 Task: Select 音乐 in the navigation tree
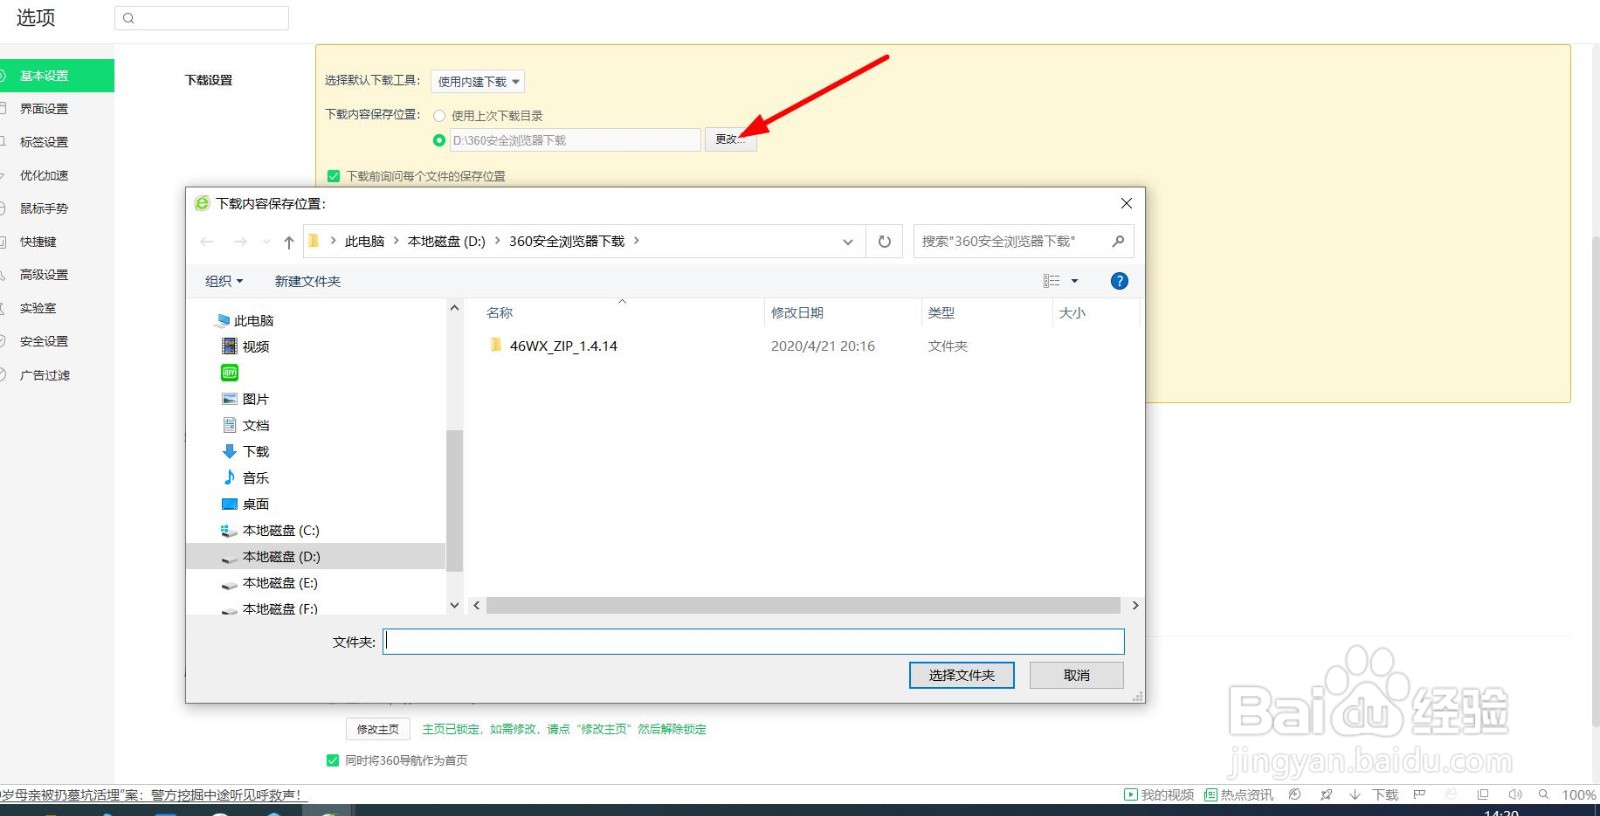[x=246, y=478]
